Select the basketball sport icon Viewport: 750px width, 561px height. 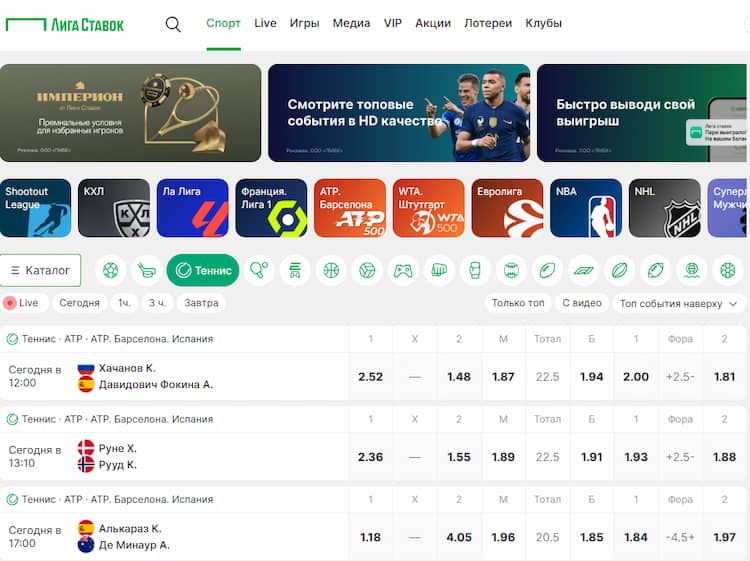(331, 271)
